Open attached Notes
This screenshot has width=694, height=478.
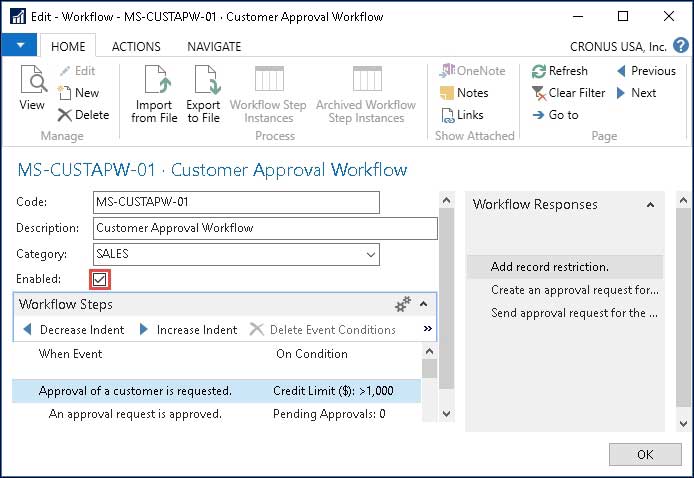464,93
